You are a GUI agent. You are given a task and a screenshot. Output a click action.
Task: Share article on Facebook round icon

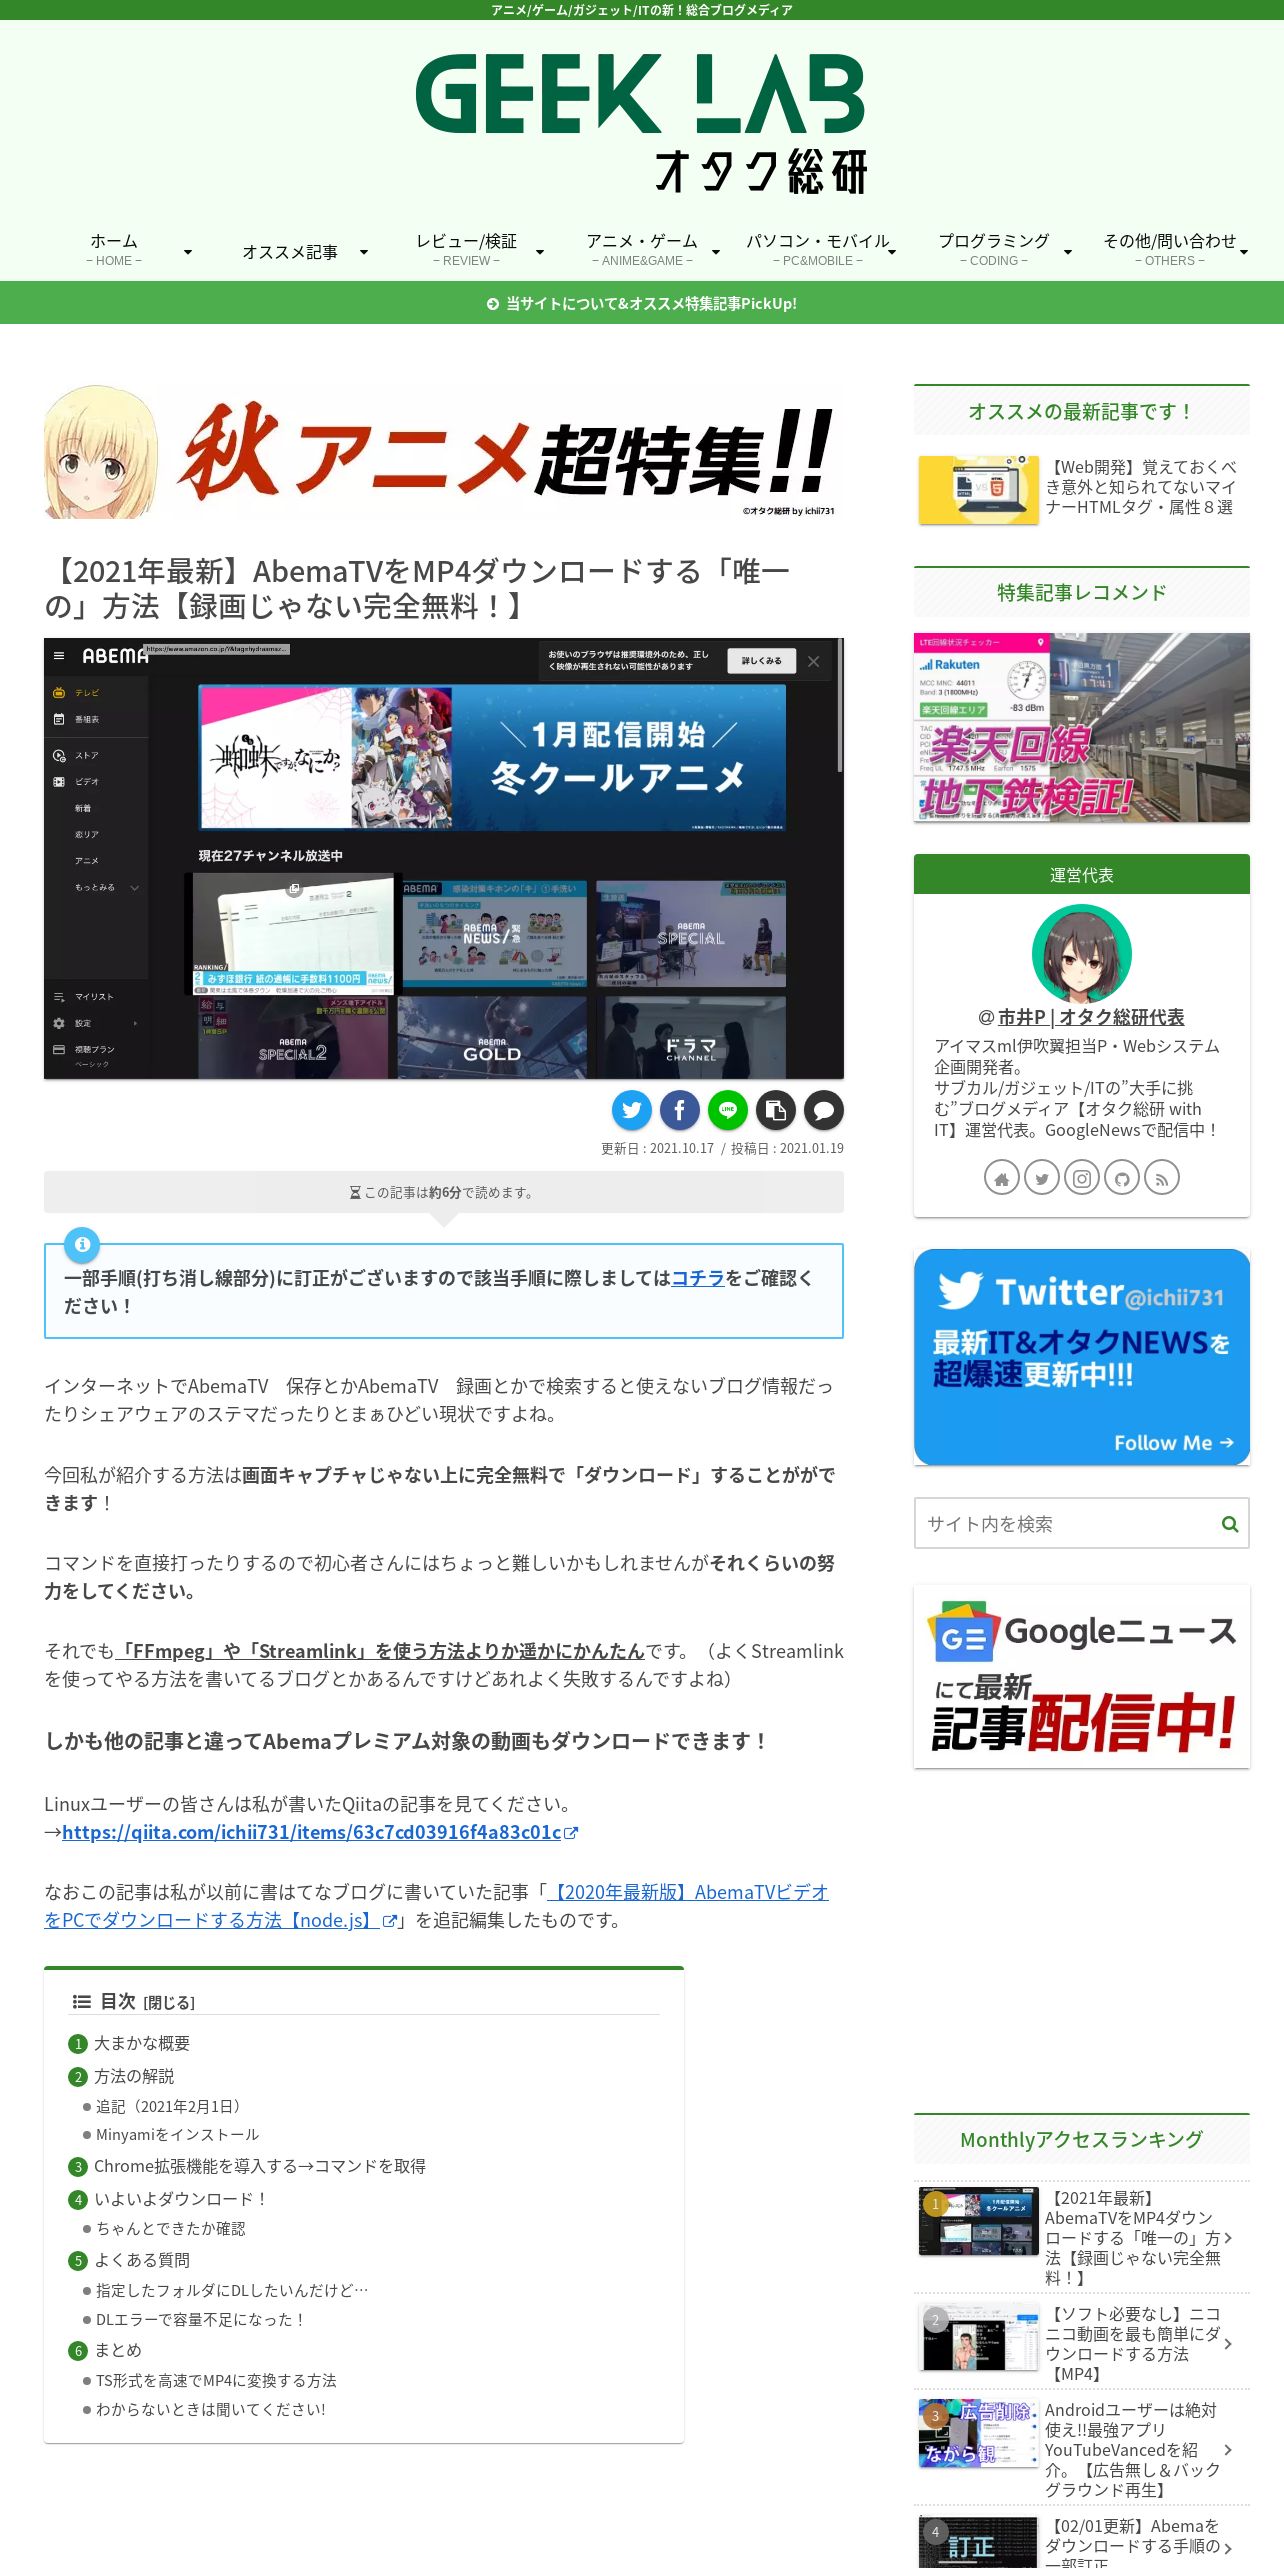(x=680, y=1109)
